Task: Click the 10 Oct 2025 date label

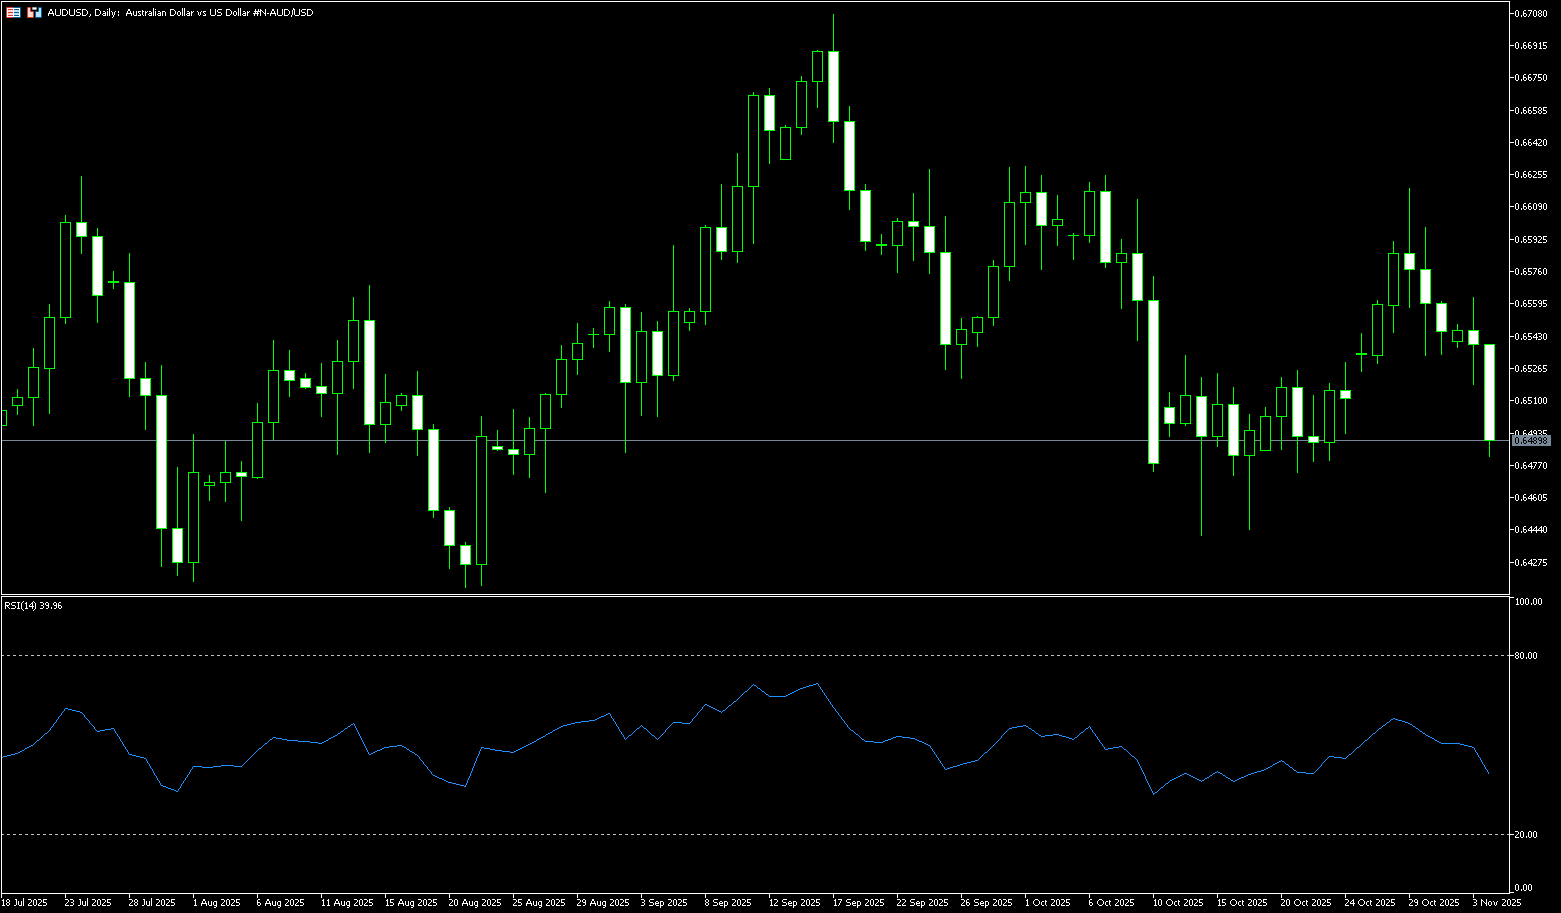Action: 1175,902
